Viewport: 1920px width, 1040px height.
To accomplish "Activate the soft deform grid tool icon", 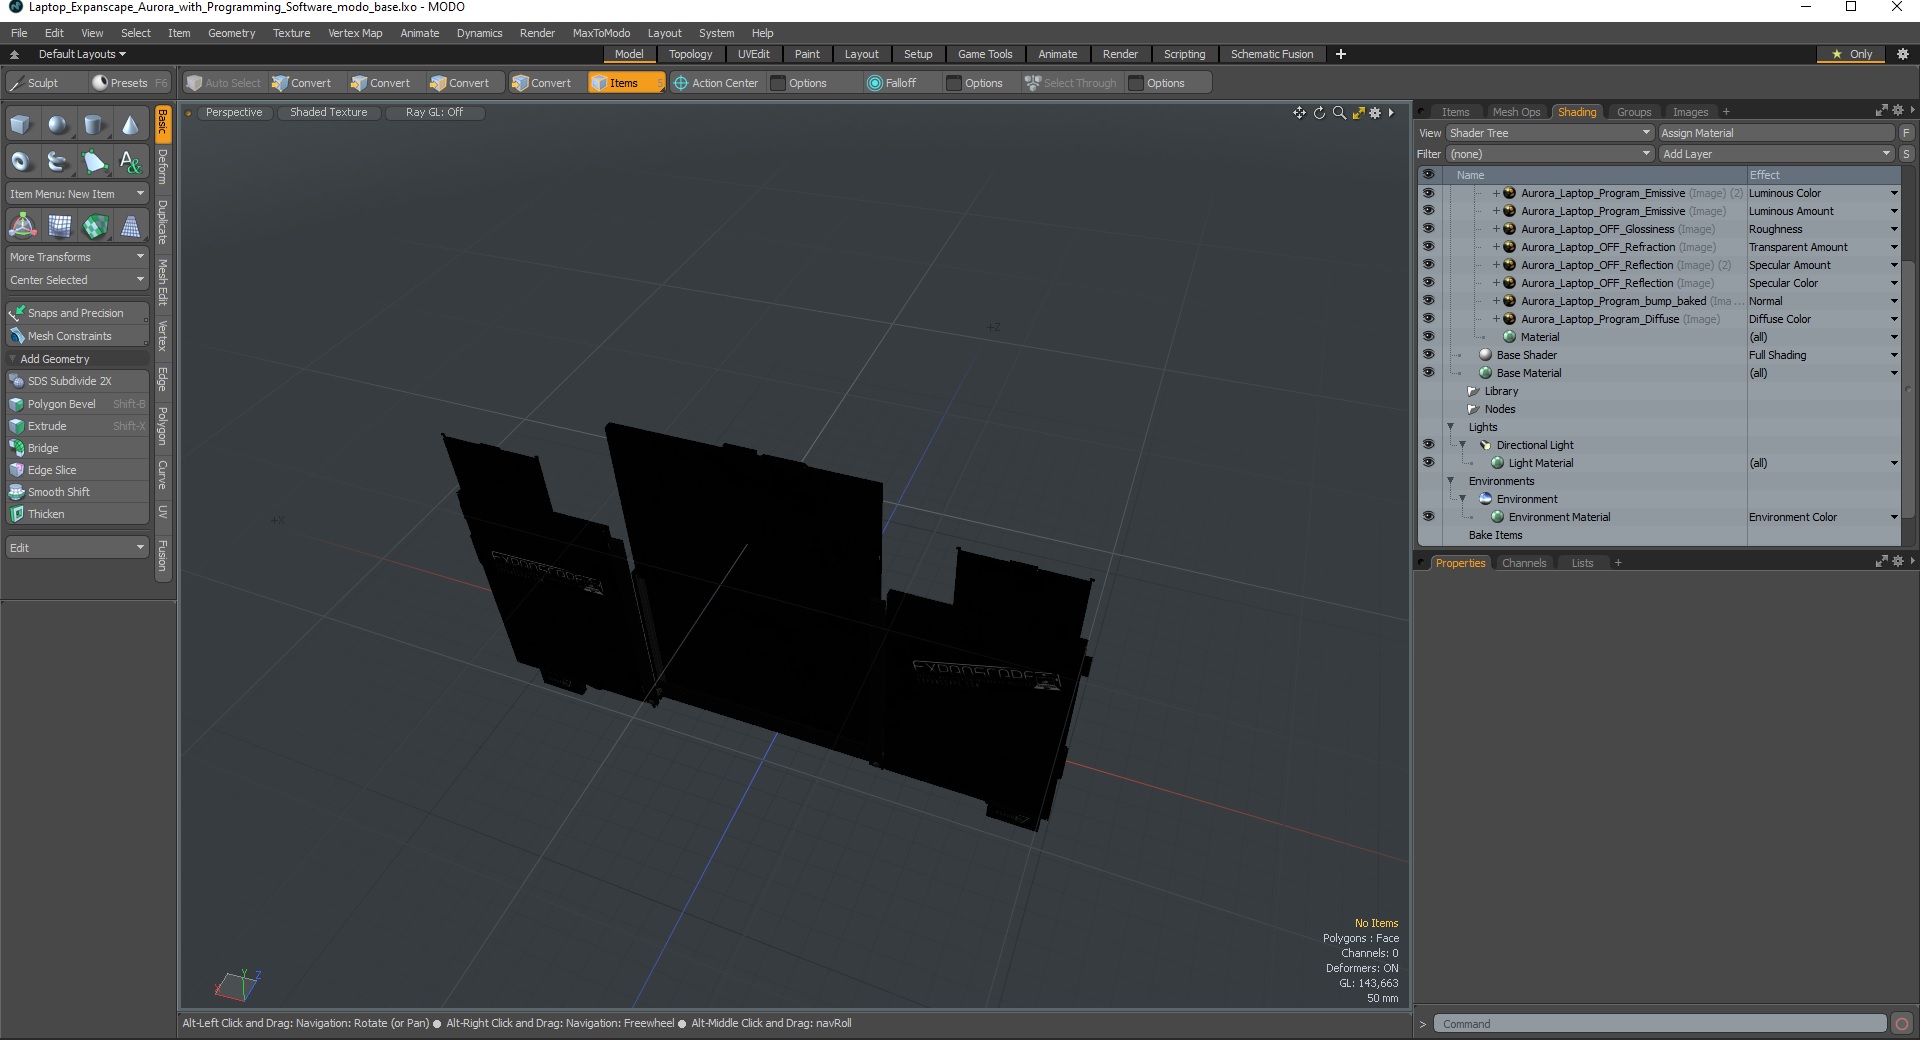I will point(58,226).
